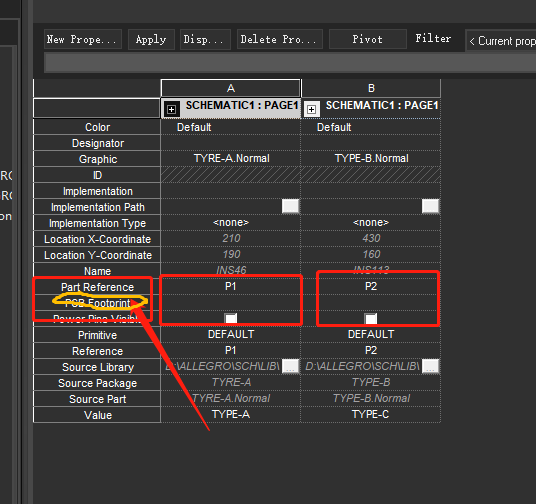The width and height of the screenshot is (536, 504).
Task: Click Graphic cell TYRE-A.Normal
Action: [231, 158]
